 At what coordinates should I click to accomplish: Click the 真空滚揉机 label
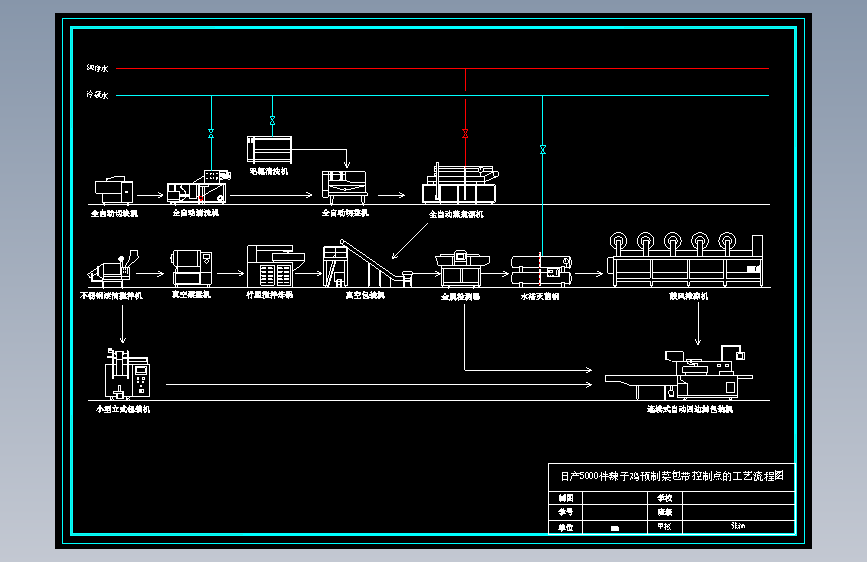click(x=191, y=294)
